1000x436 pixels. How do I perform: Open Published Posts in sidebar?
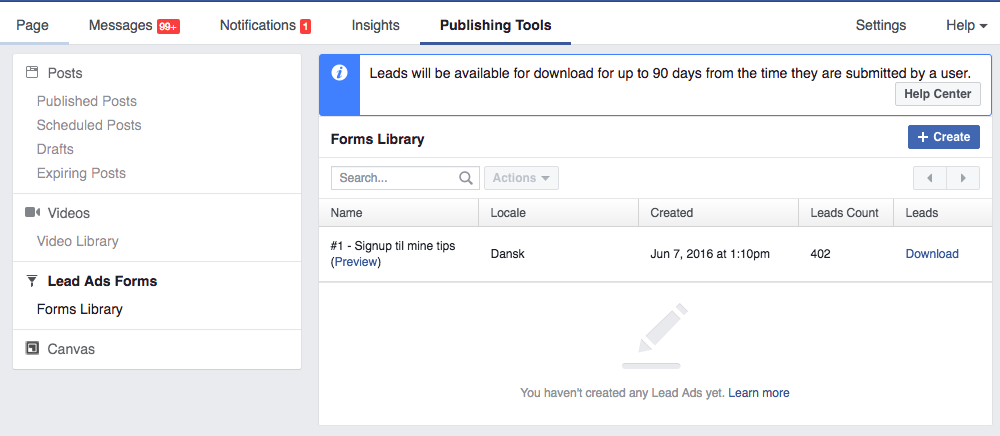[87, 101]
